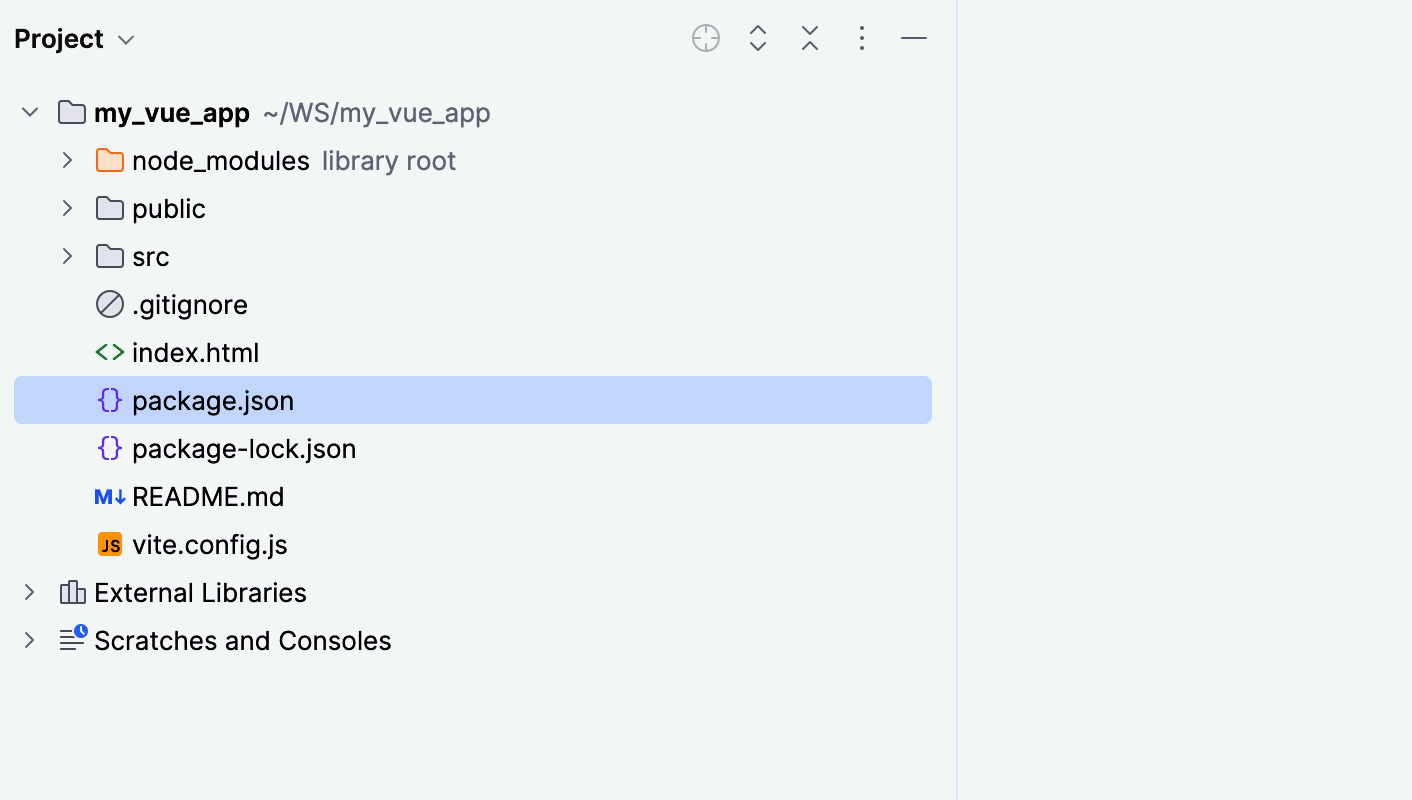Click the ignored-file icon beside .gitignore
This screenshot has width=1412, height=800.
click(109, 304)
